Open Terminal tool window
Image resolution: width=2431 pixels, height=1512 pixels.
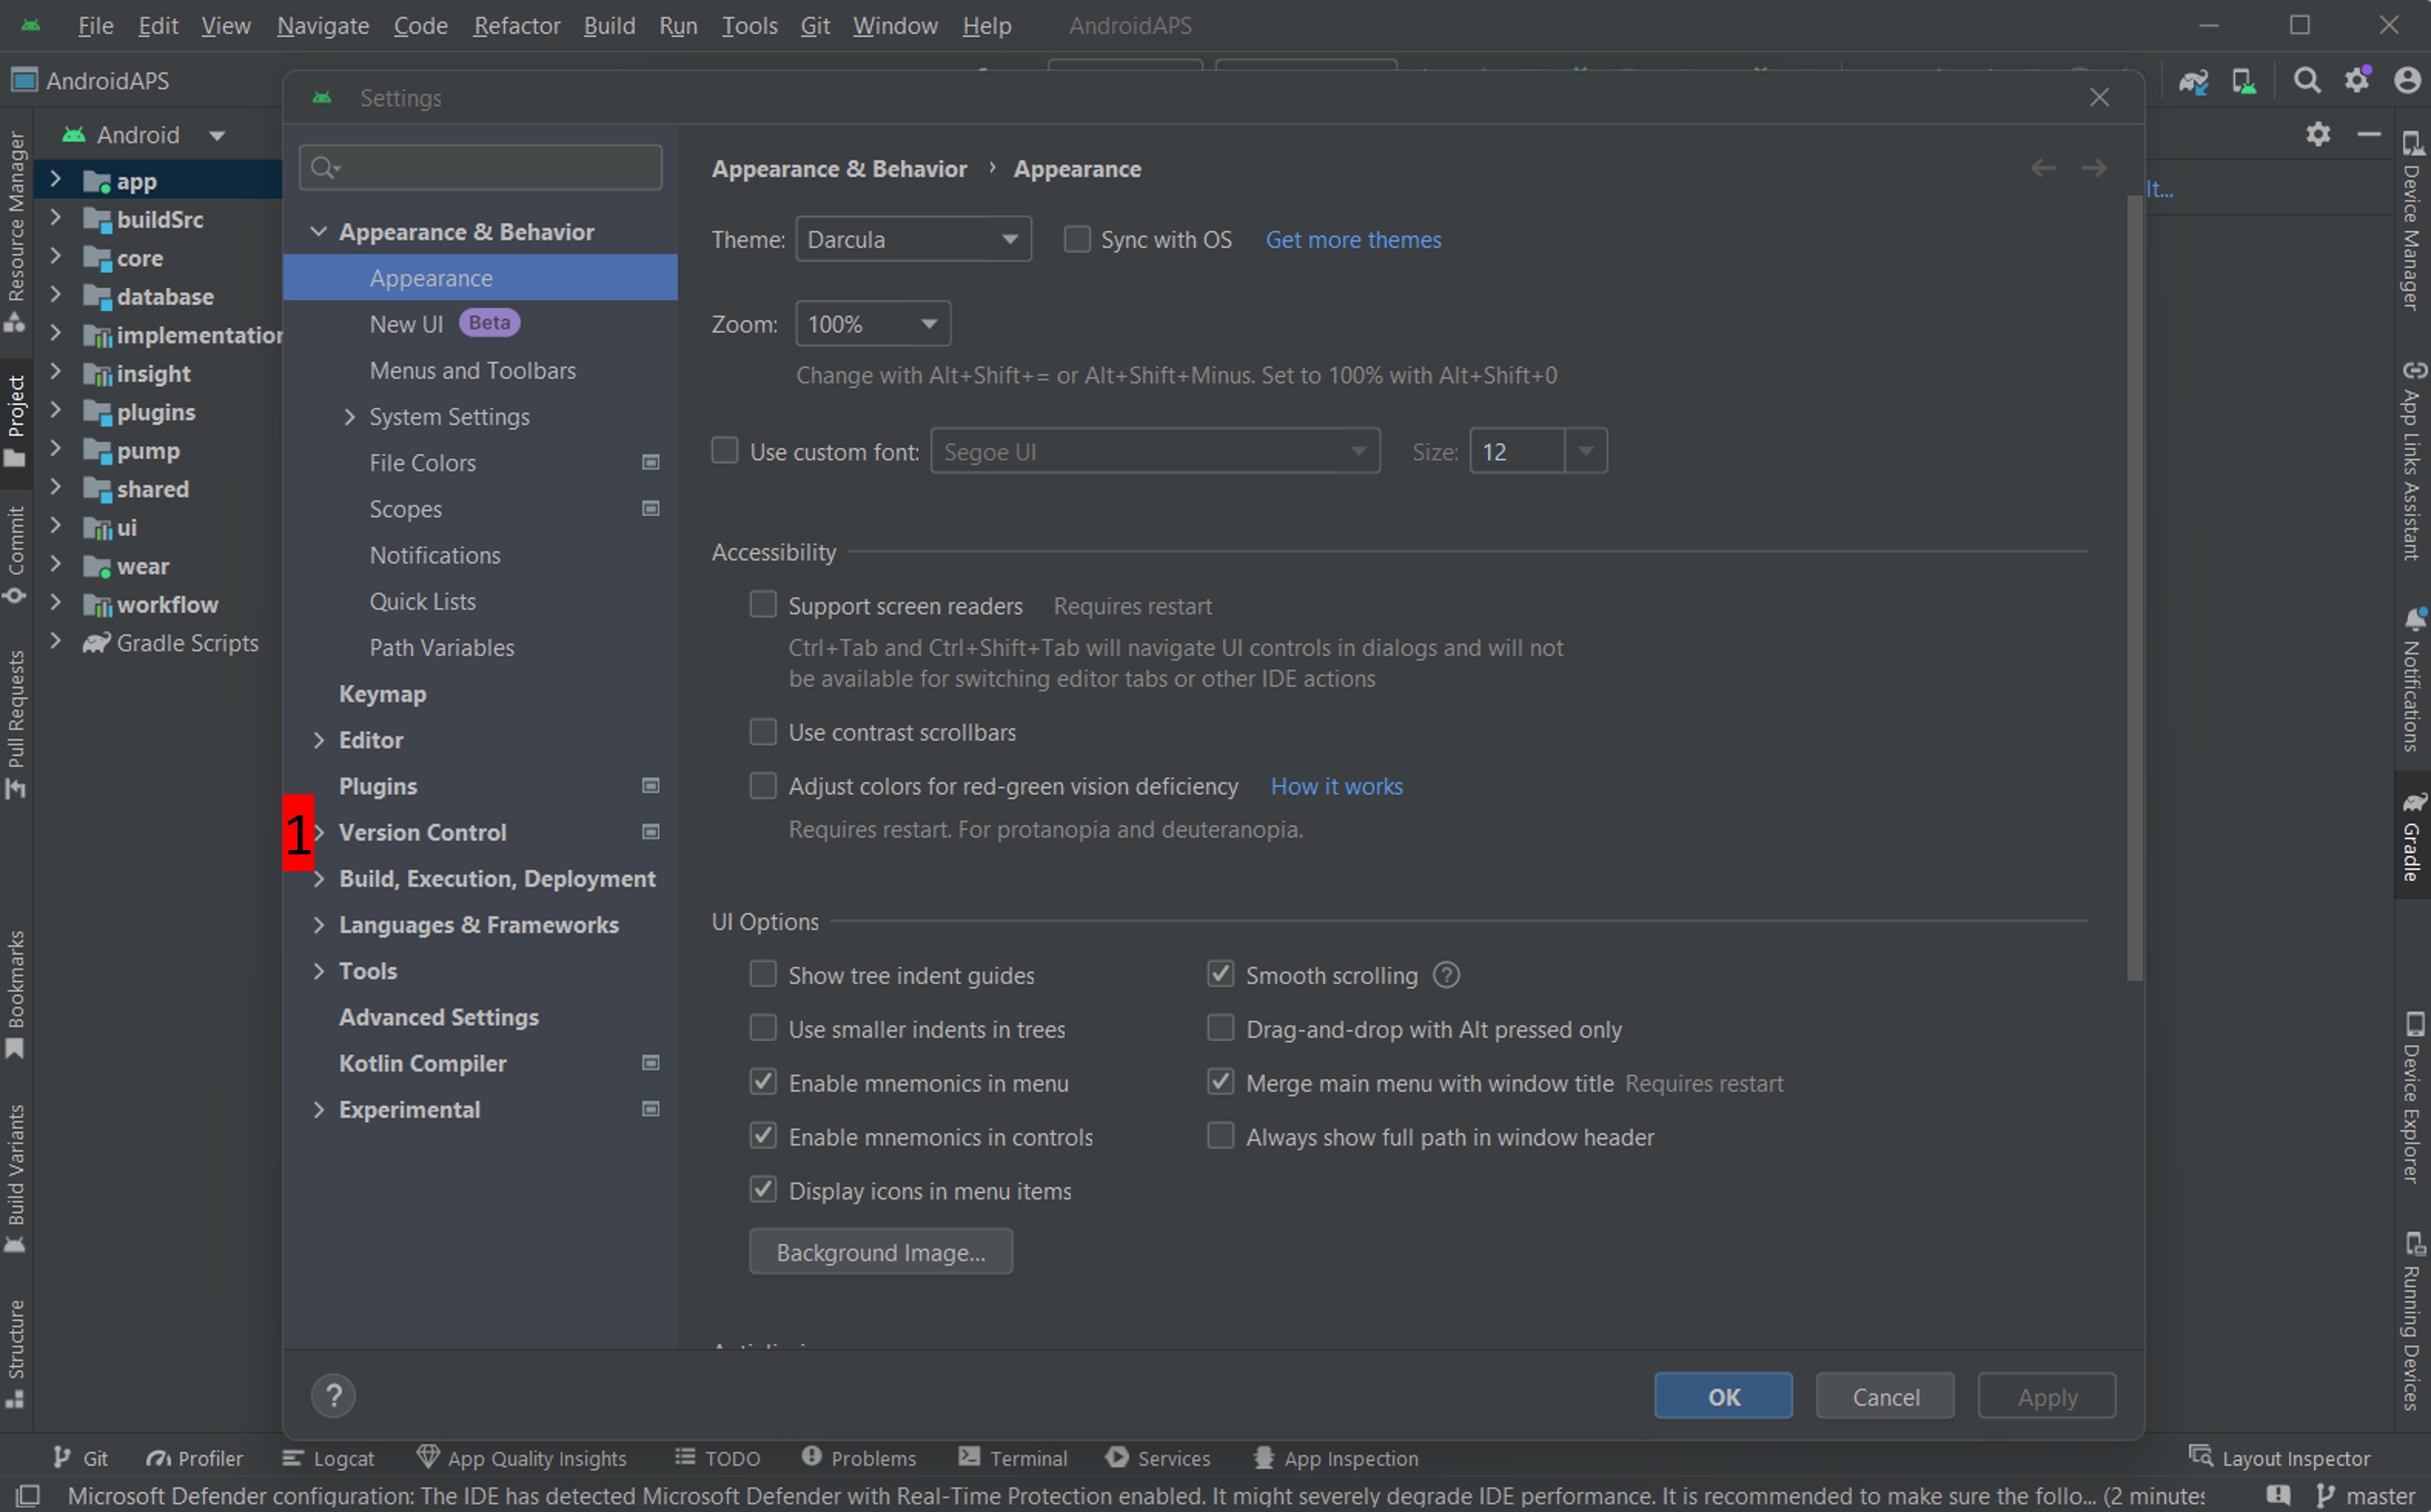[1012, 1458]
